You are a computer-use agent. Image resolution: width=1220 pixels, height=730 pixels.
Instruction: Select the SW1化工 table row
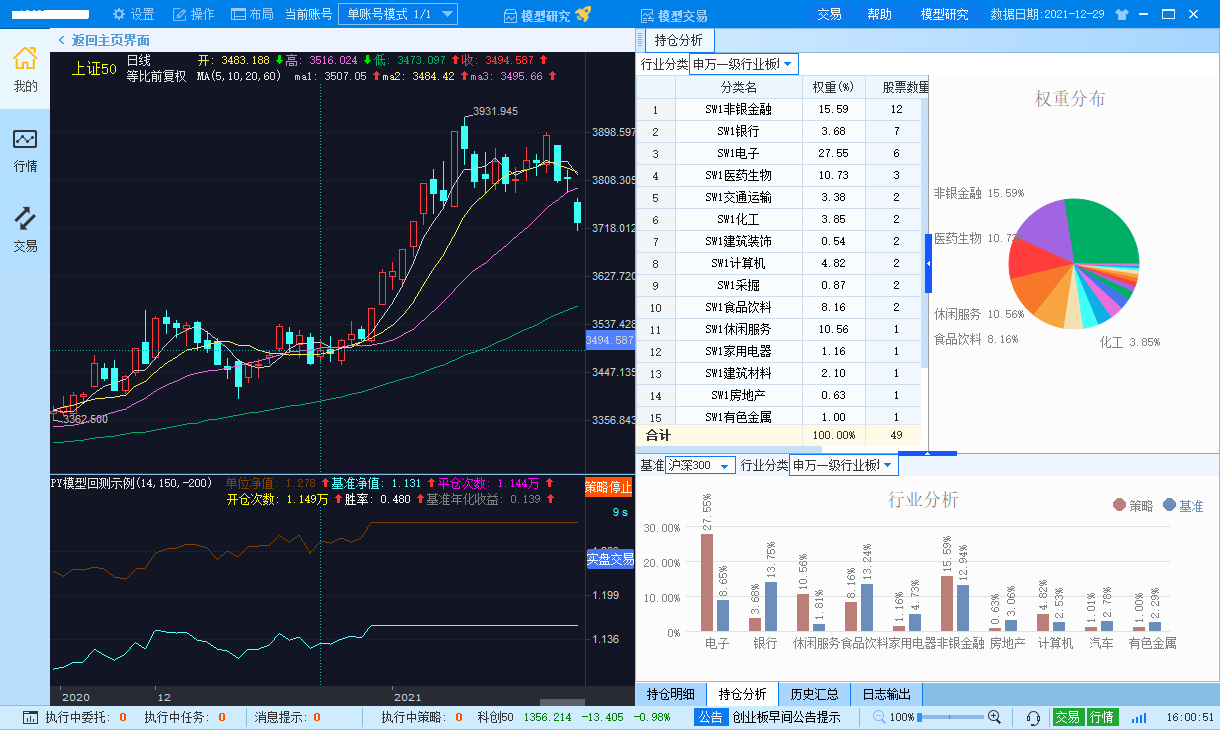click(780, 219)
